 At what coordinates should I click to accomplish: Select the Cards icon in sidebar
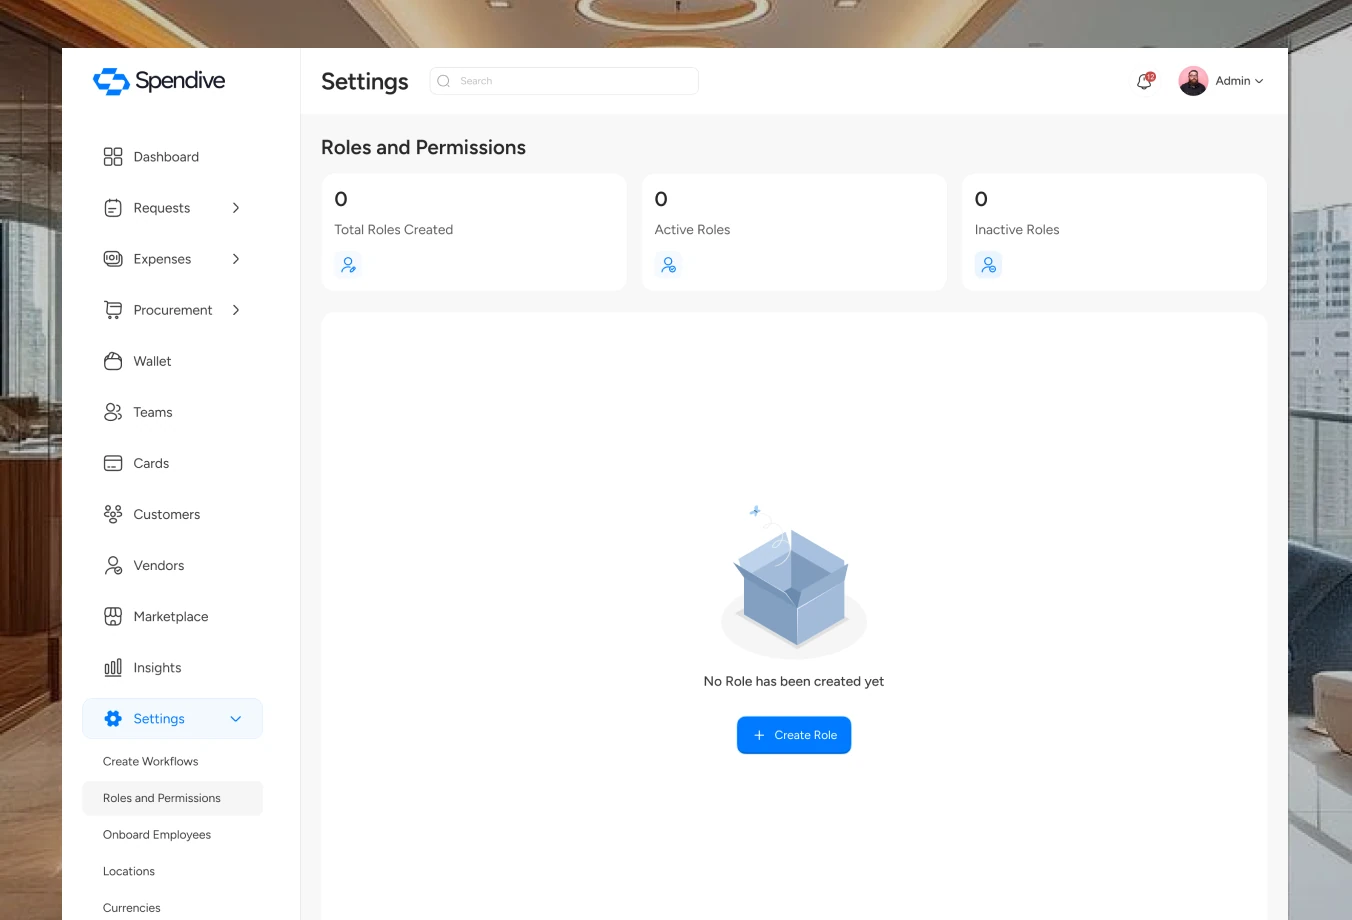[x=113, y=463]
